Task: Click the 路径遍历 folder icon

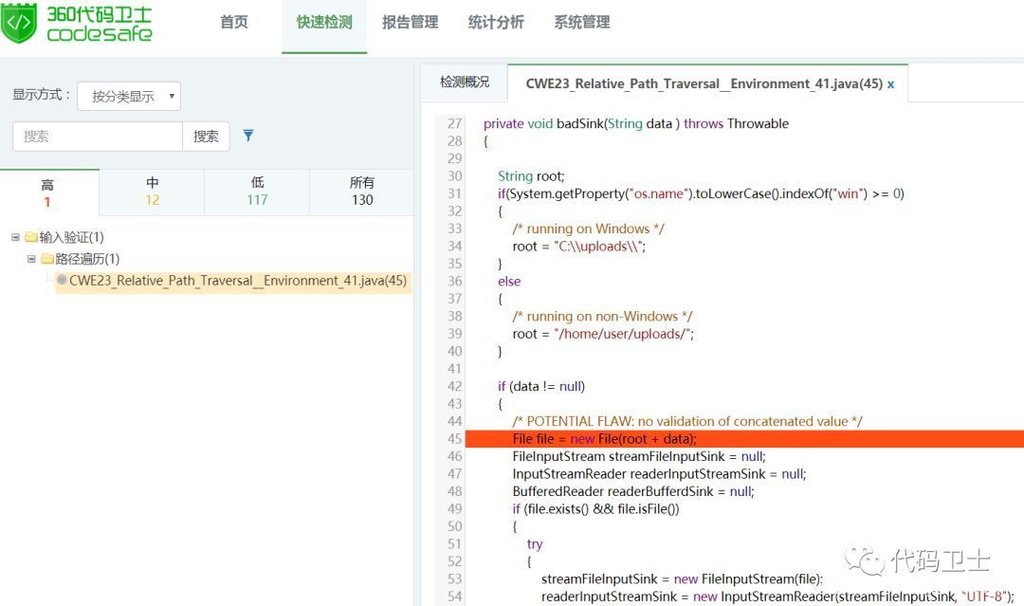Action: pyautogui.click(x=47, y=259)
